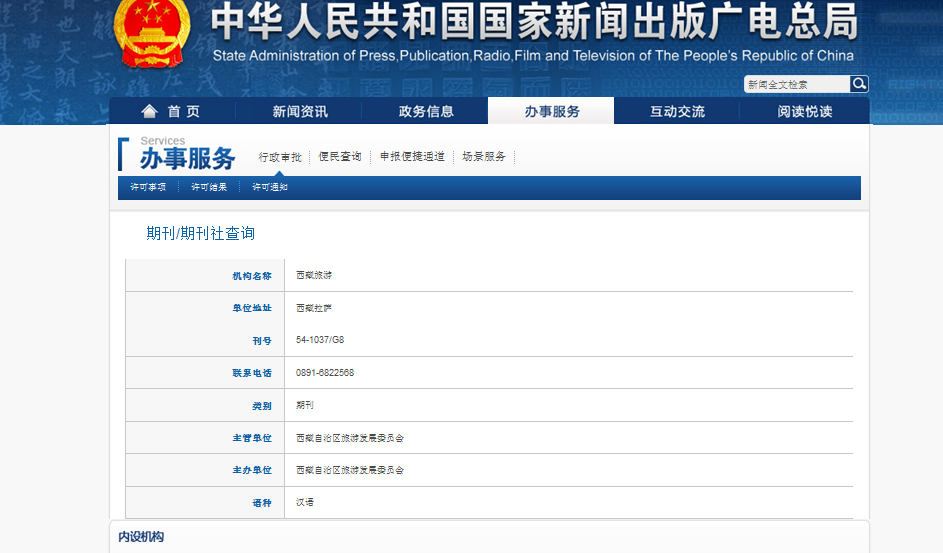Click the 刊号 value 54-1037/G8
The height and width of the screenshot is (553, 943).
pyautogui.click(x=320, y=340)
